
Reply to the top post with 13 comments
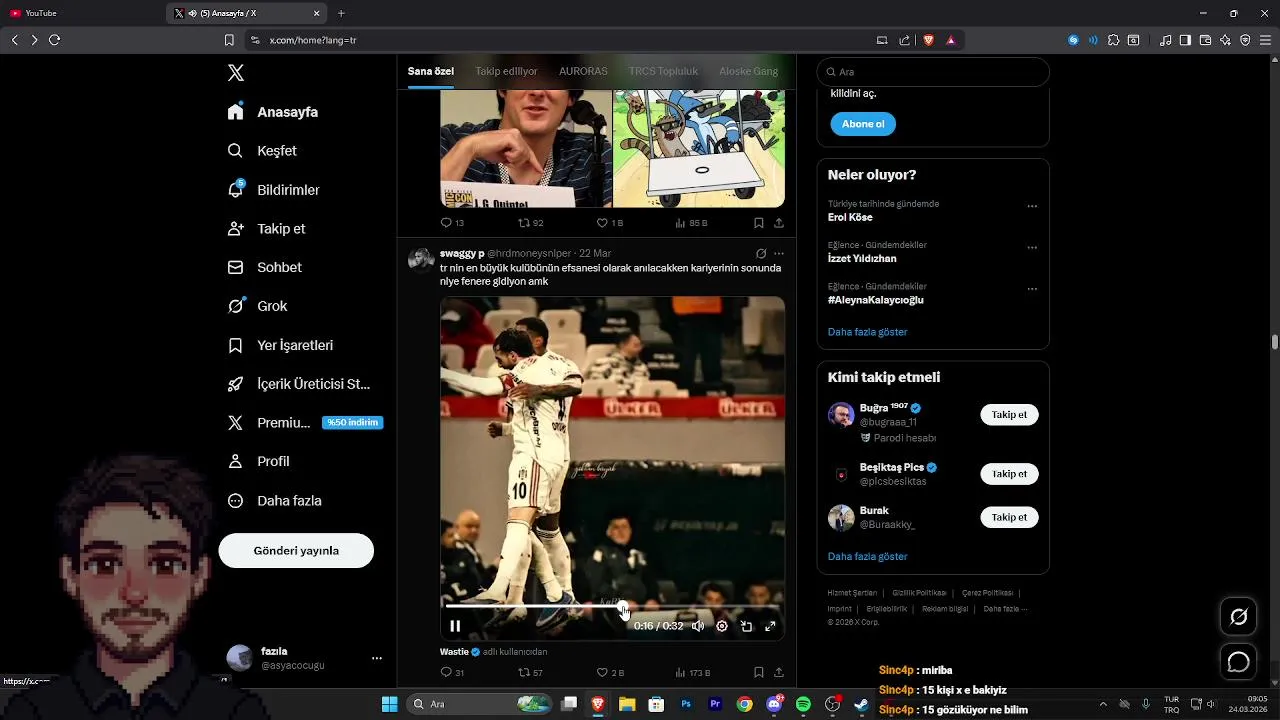point(452,223)
